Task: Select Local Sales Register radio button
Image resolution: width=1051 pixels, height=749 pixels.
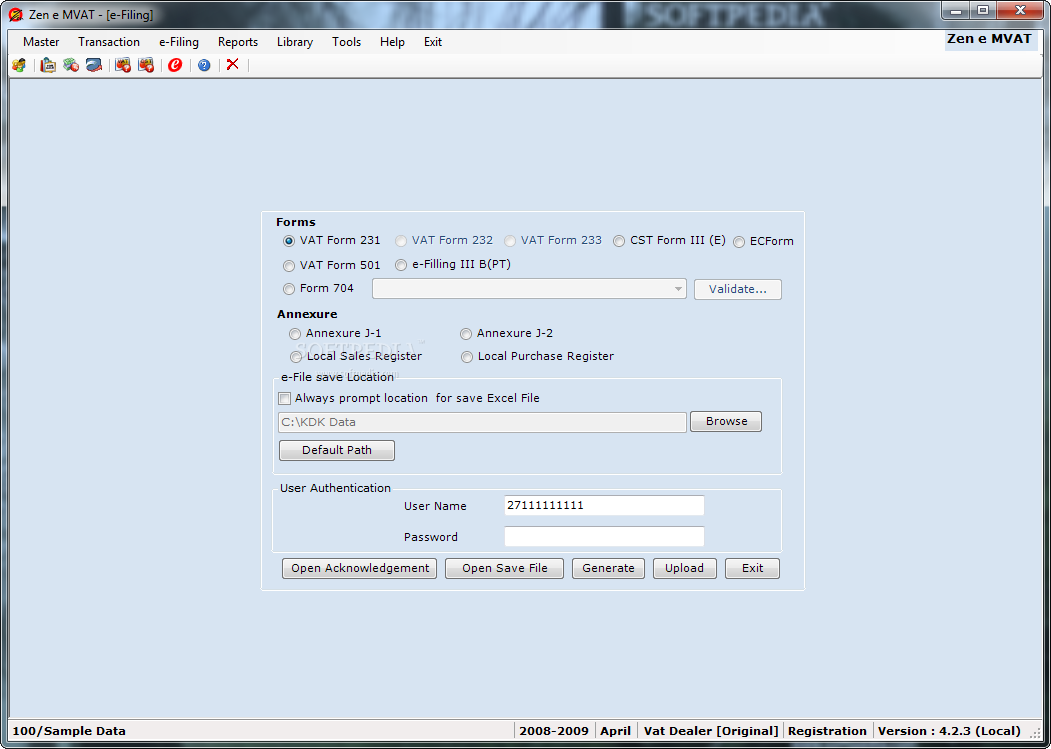Action: [x=296, y=357]
